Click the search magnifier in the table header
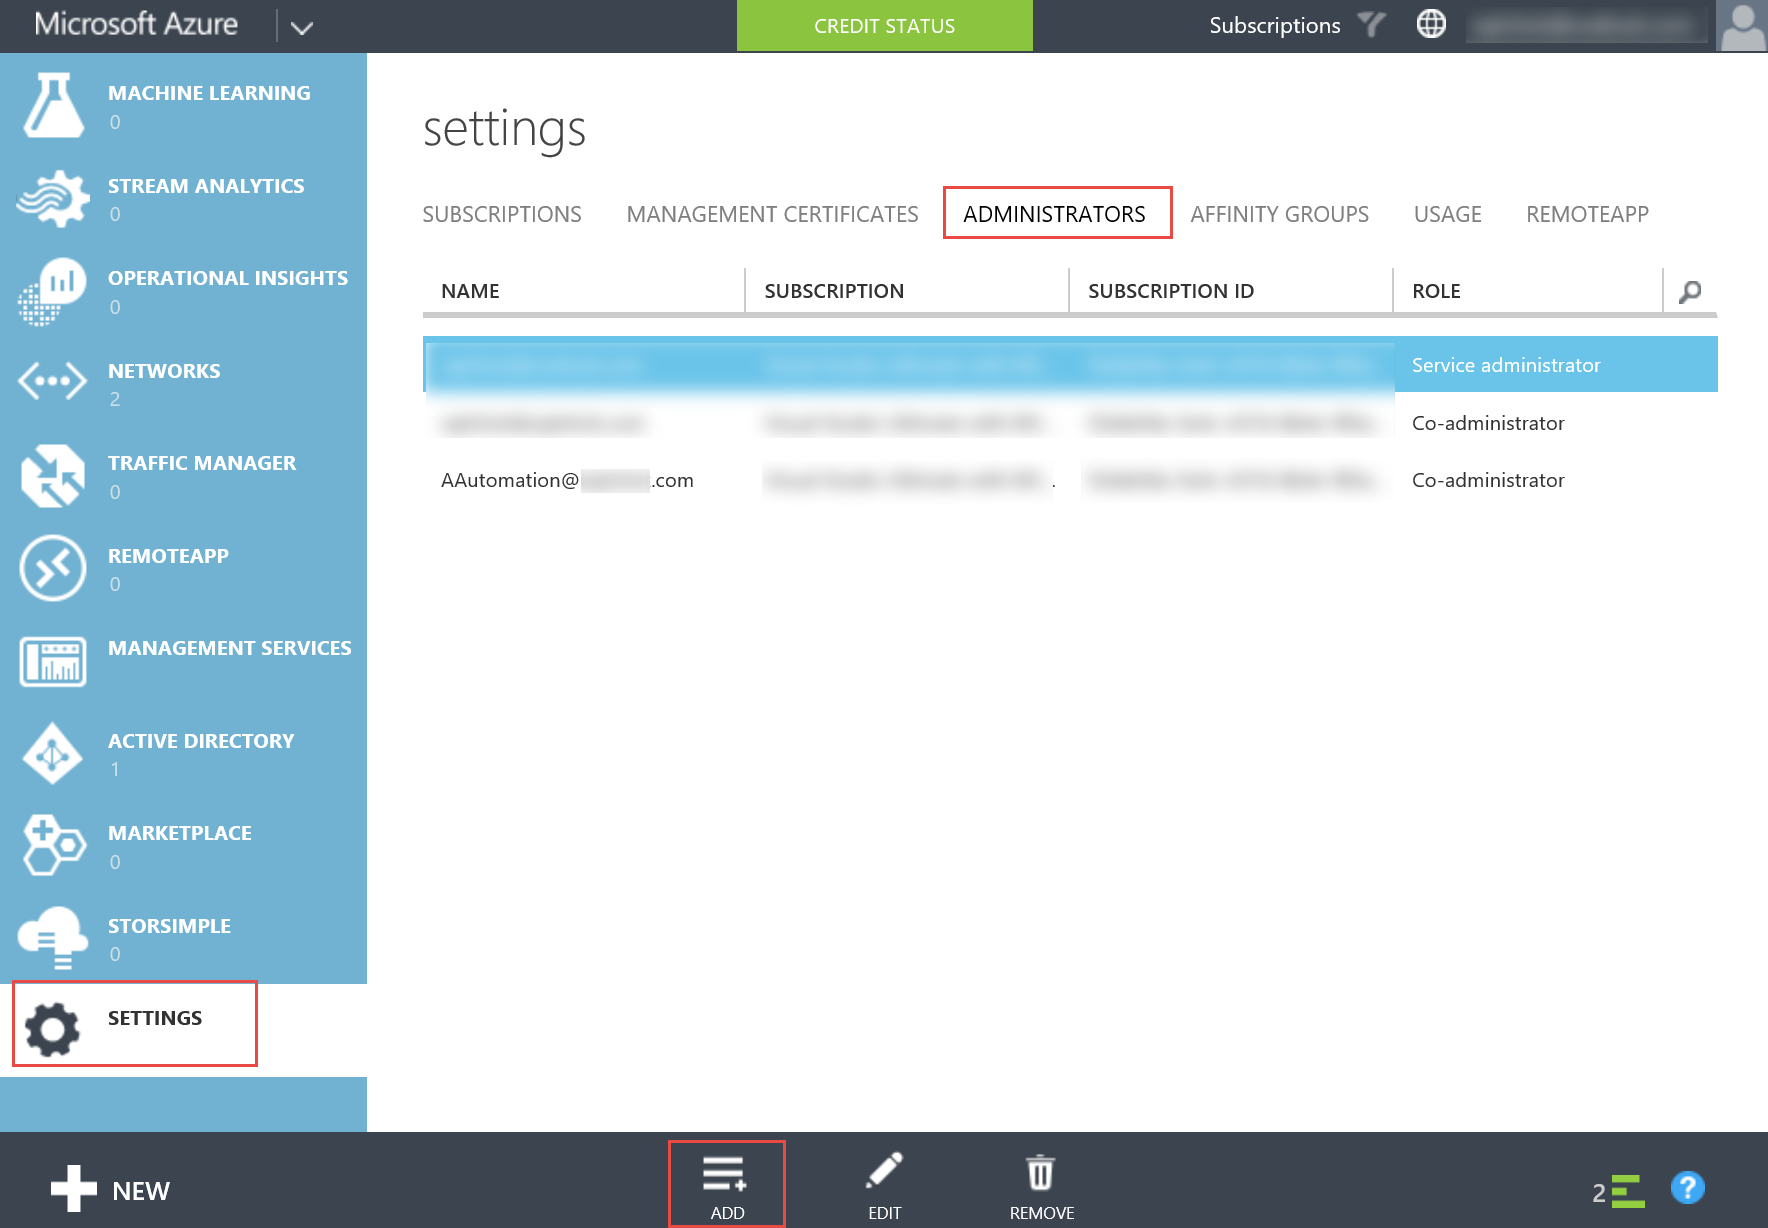This screenshot has width=1768, height=1228. click(1690, 292)
